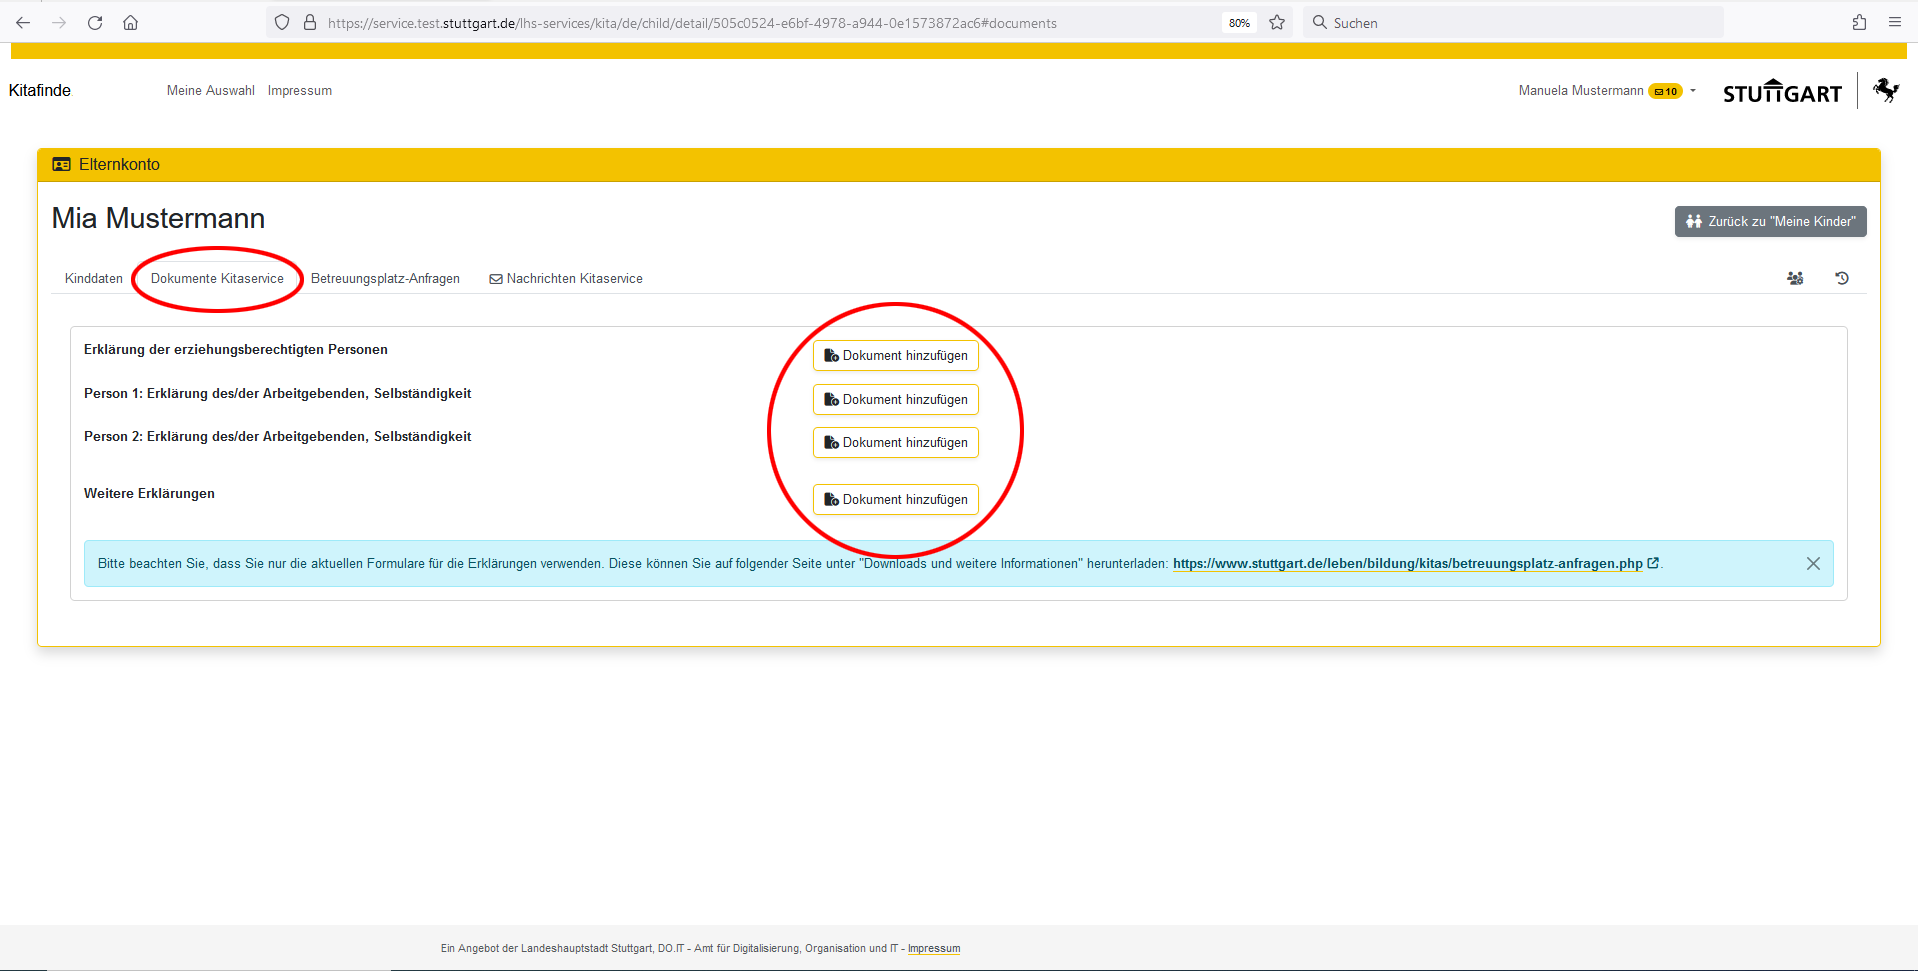Open the browser extensions icon
Viewport: 1918px width, 971px height.
1859,22
